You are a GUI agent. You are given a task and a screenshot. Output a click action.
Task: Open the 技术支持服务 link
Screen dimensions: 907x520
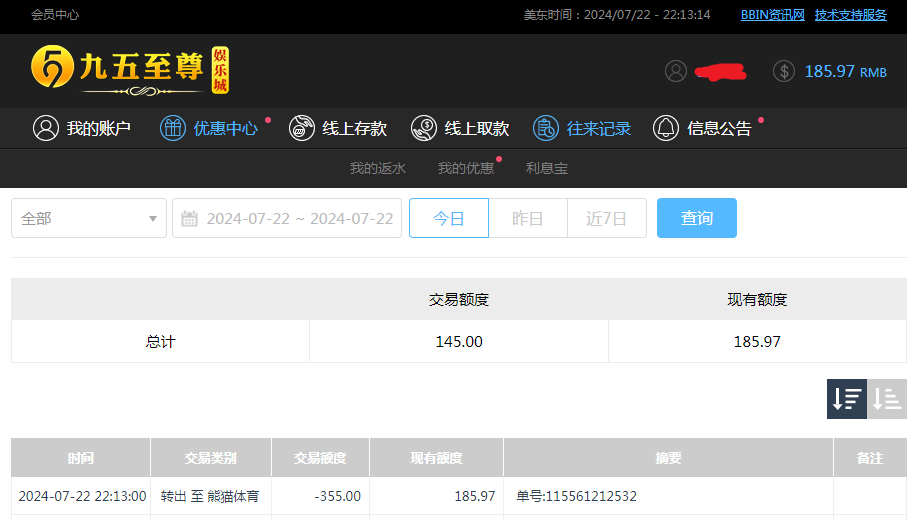850,15
